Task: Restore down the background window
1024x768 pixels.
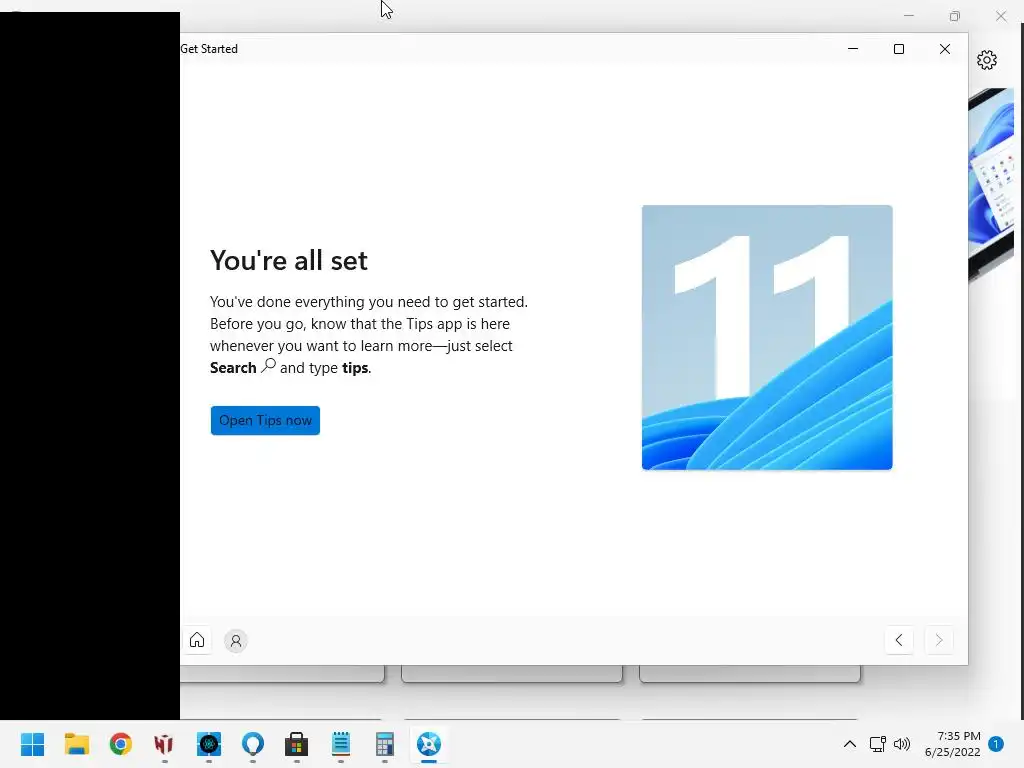Action: [955, 16]
